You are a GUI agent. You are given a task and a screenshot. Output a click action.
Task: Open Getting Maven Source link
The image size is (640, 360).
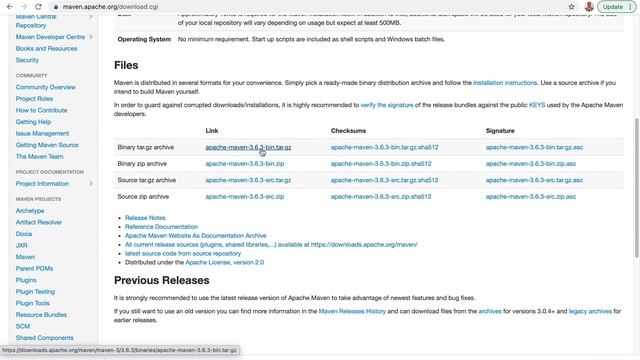pyautogui.click(x=47, y=145)
